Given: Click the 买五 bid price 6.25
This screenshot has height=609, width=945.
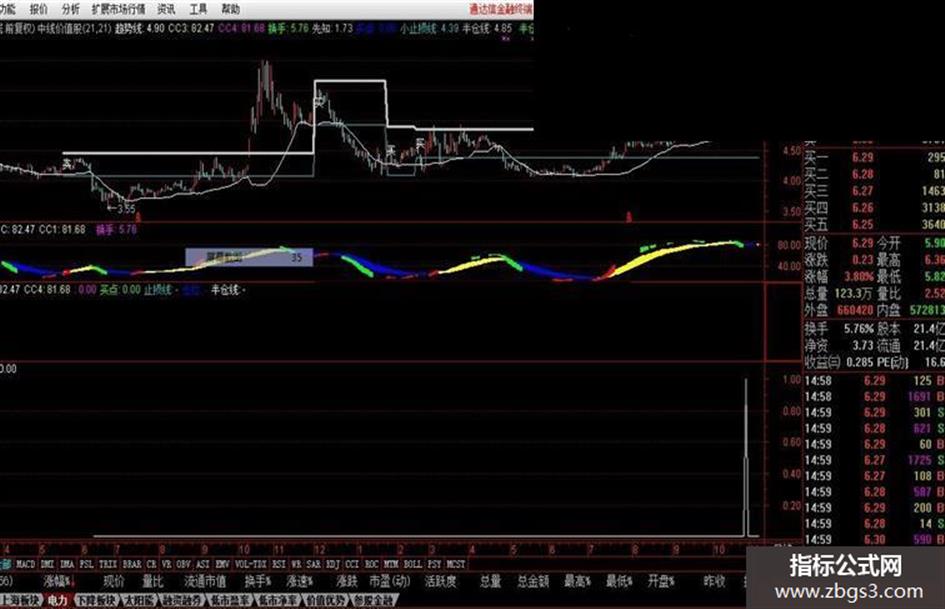Looking at the screenshot, I should point(862,226).
